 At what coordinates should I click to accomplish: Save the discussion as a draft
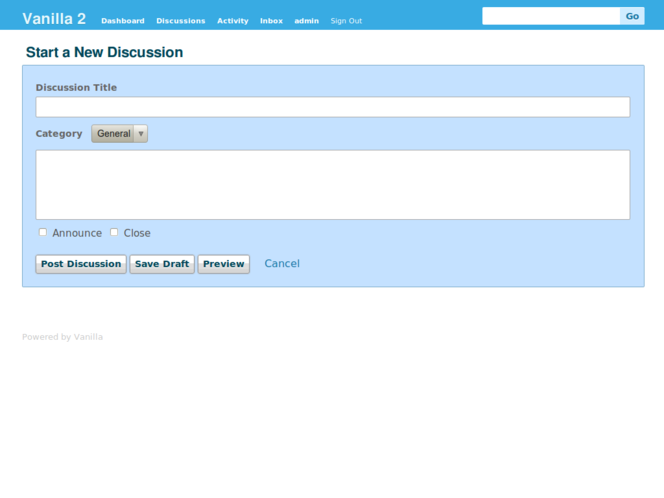[162, 264]
